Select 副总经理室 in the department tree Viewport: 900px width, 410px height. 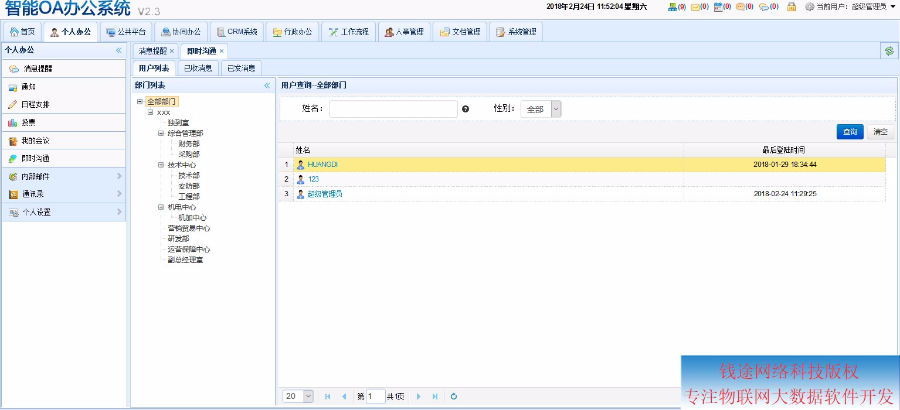[185, 260]
